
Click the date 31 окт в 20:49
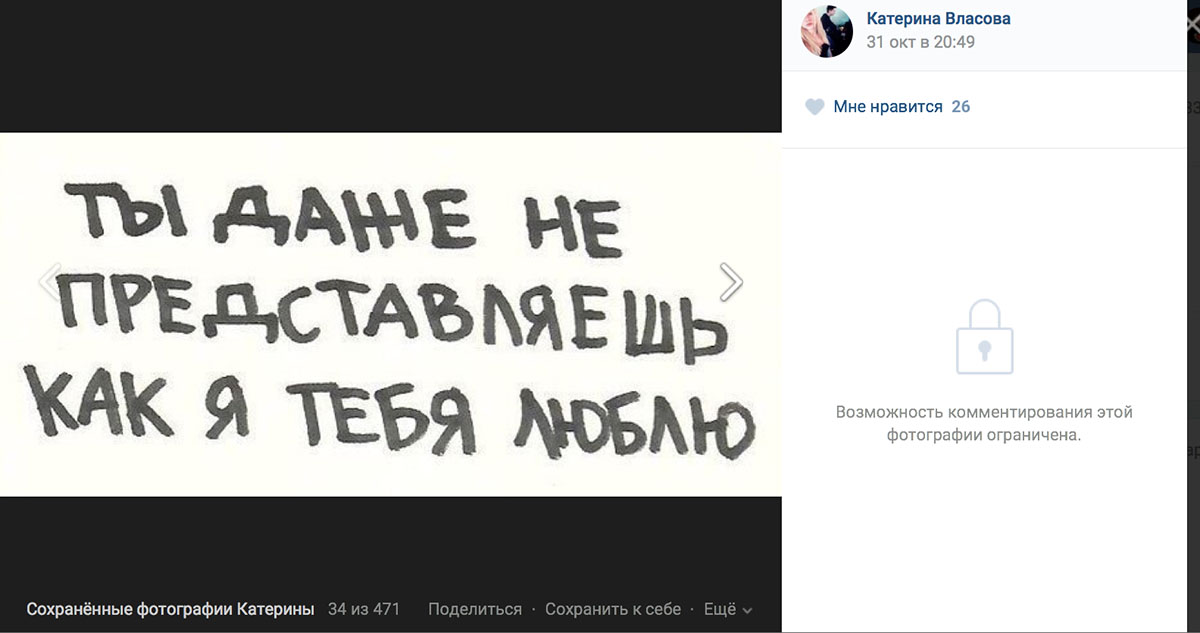pyautogui.click(x=920, y=42)
